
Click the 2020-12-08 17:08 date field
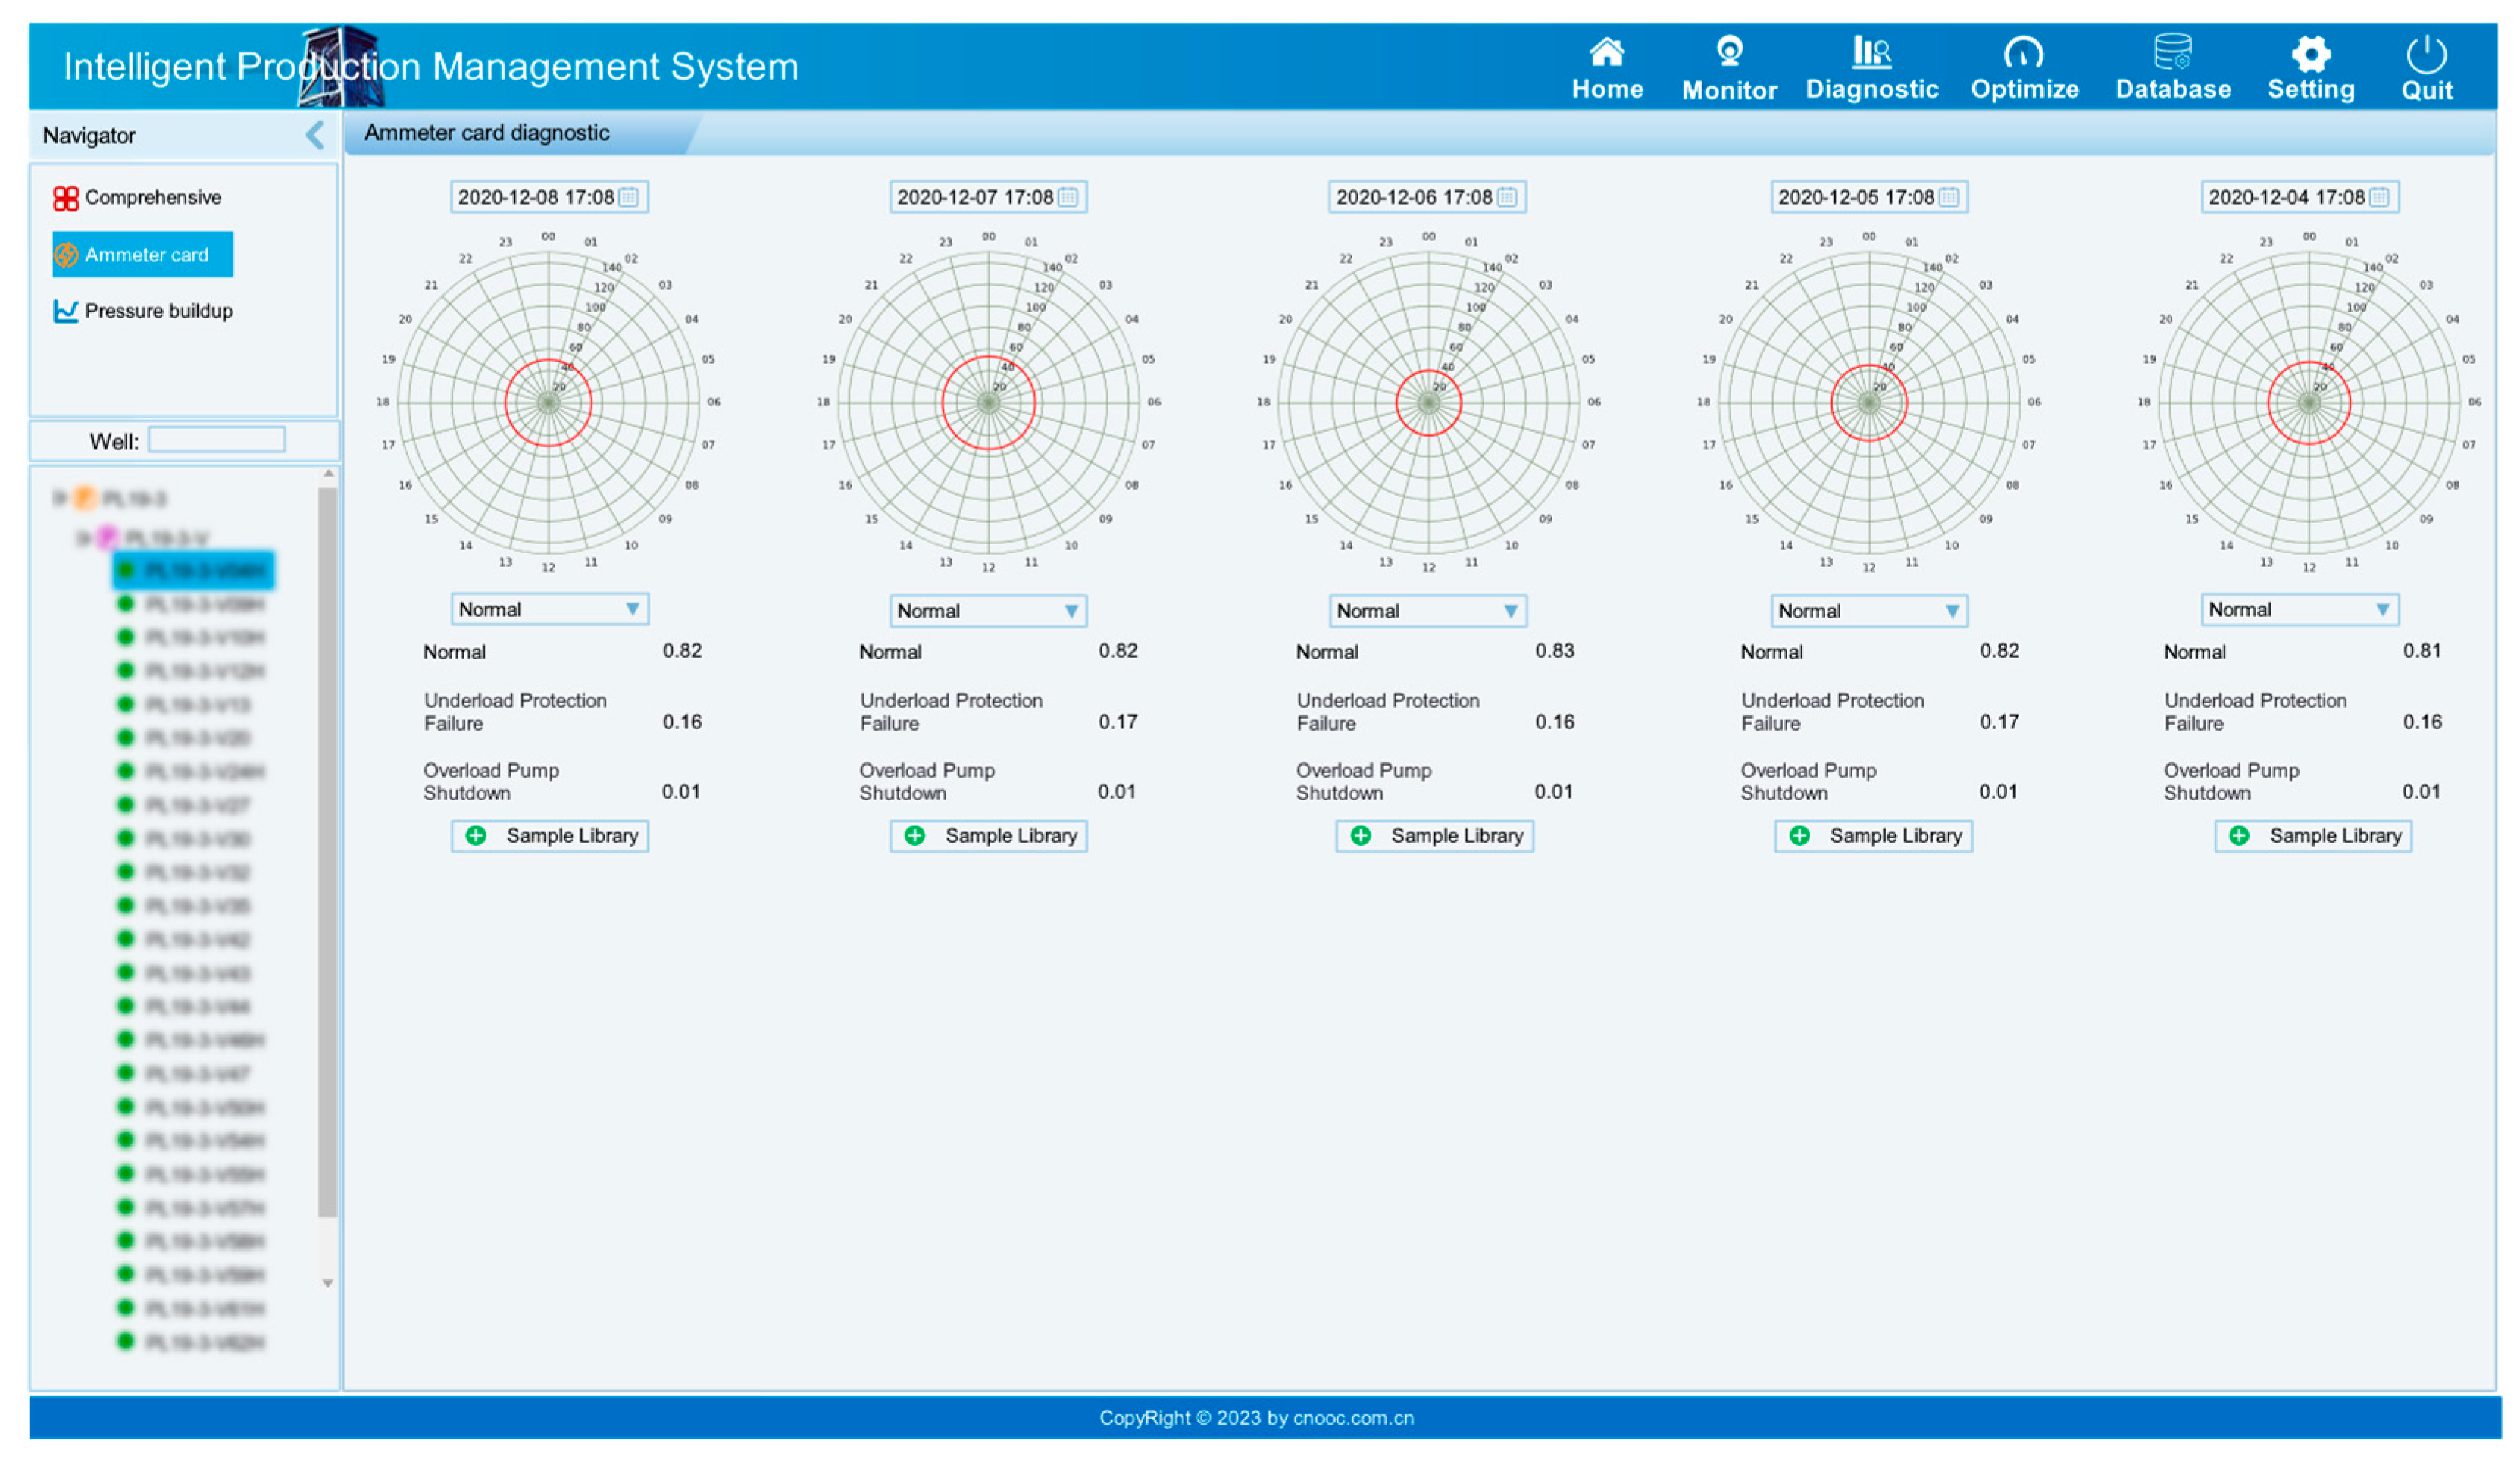(549, 197)
